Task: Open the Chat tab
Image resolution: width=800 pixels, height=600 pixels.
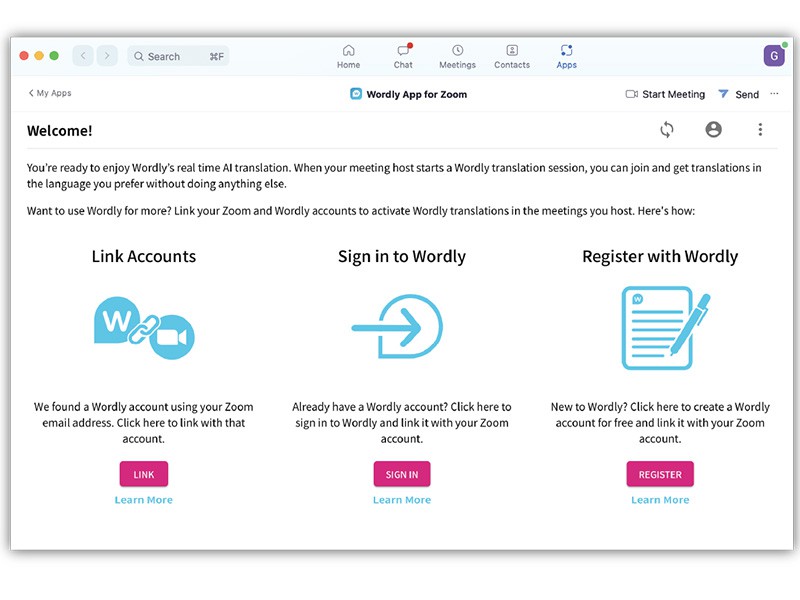Action: coord(403,56)
